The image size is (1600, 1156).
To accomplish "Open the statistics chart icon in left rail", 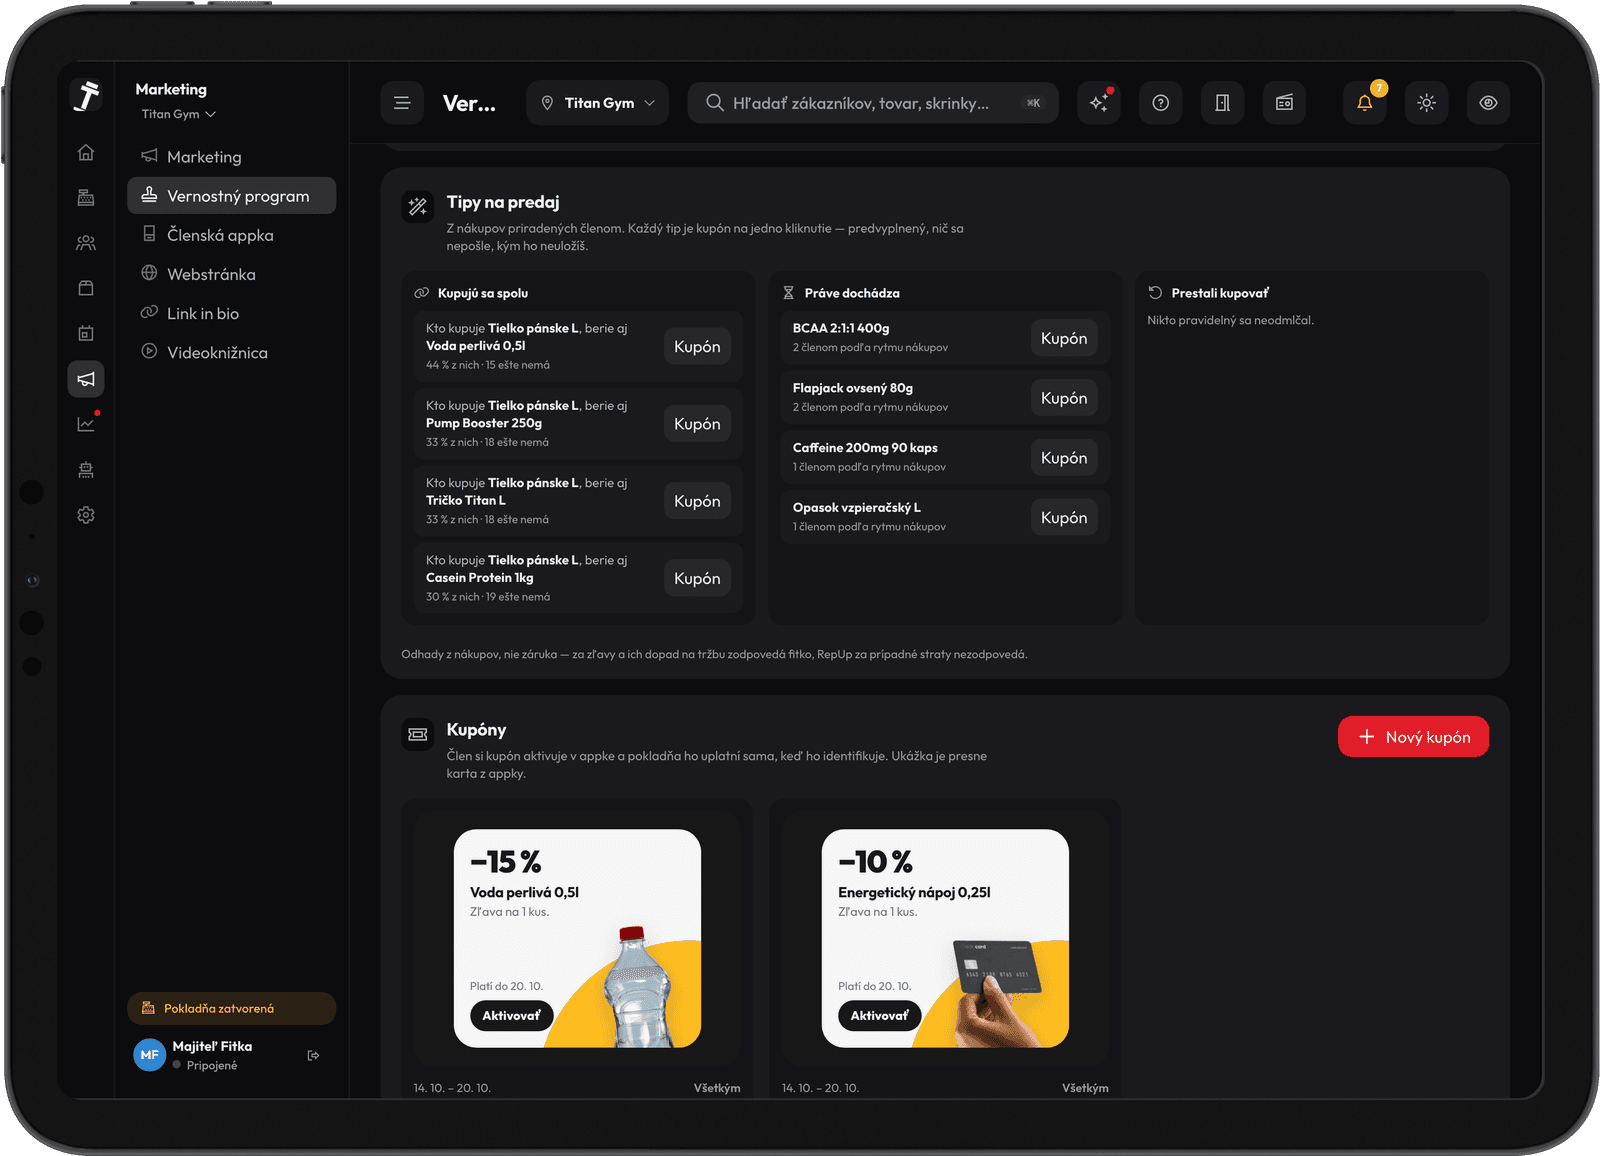I will [86, 424].
